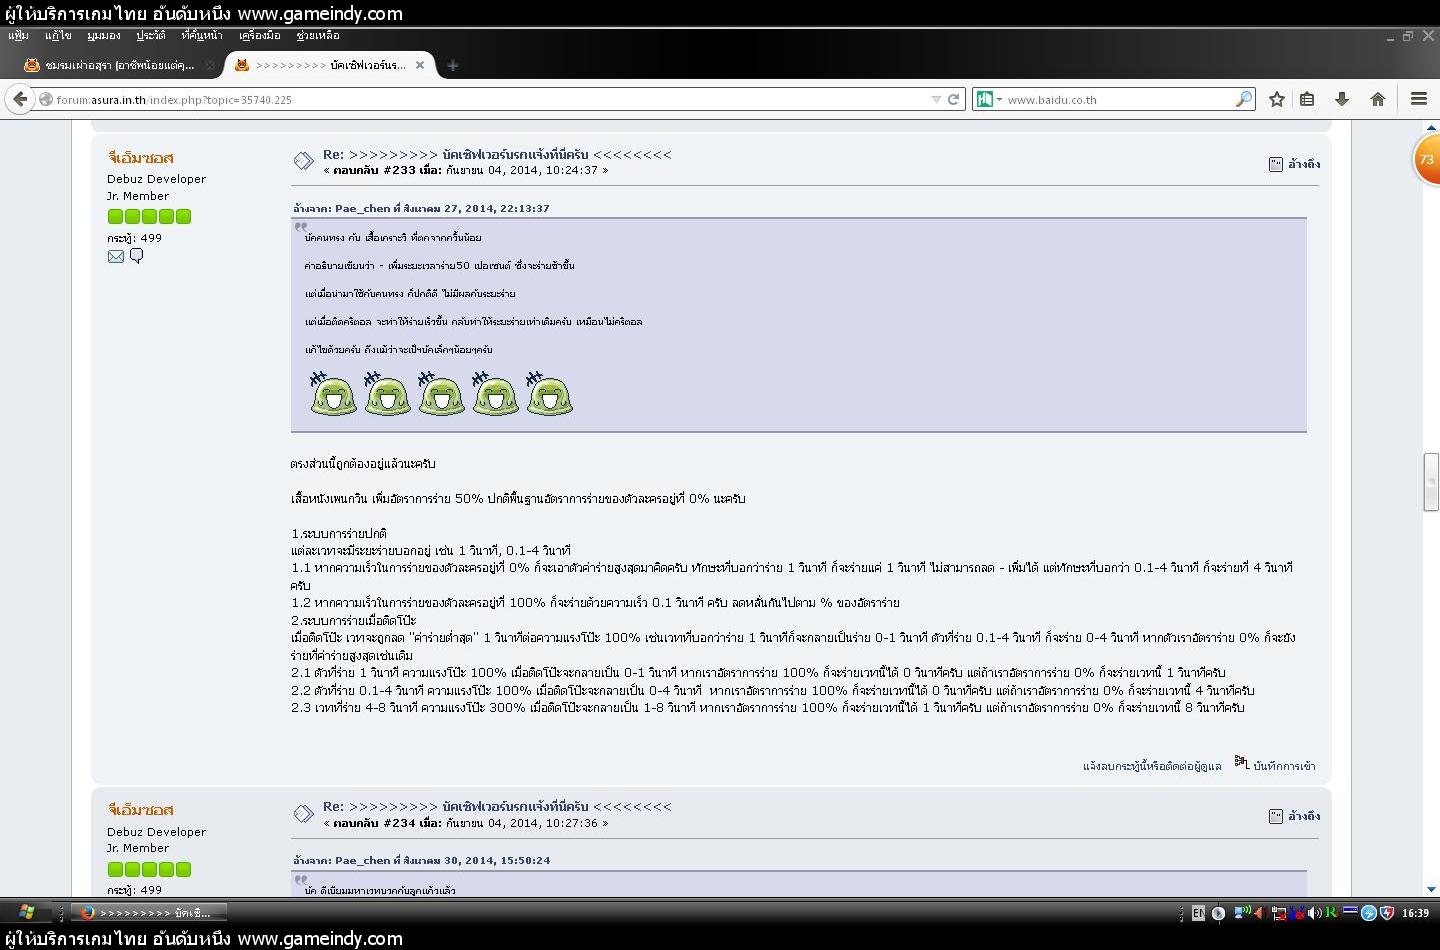Go to the home page icon
This screenshot has width=1440, height=950.
click(1377, 99)
